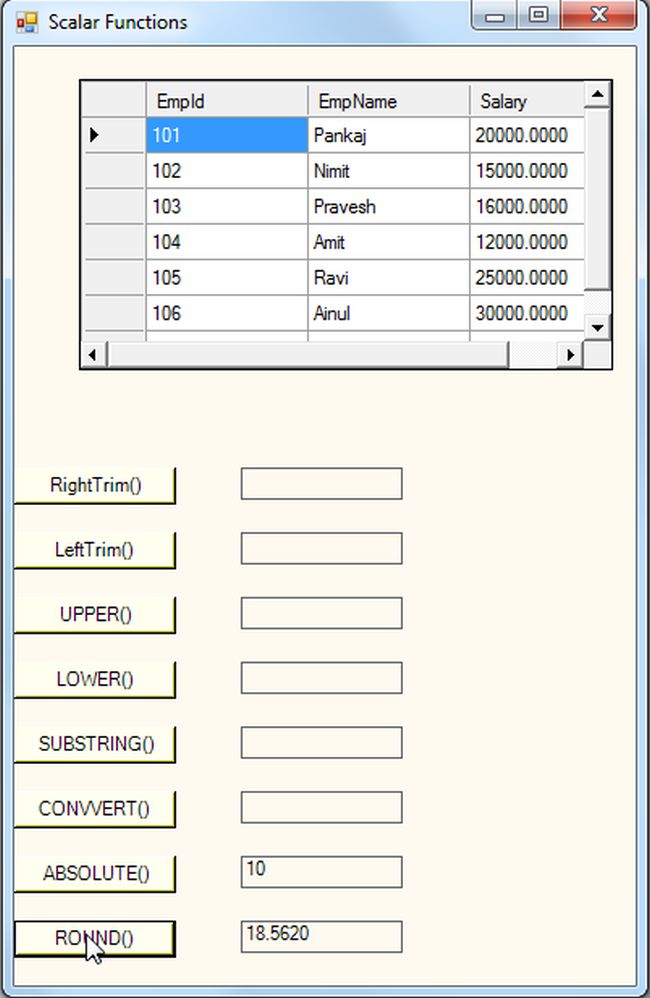Click the app icon in title bar
650x998 pixels.
click(26, 21)
